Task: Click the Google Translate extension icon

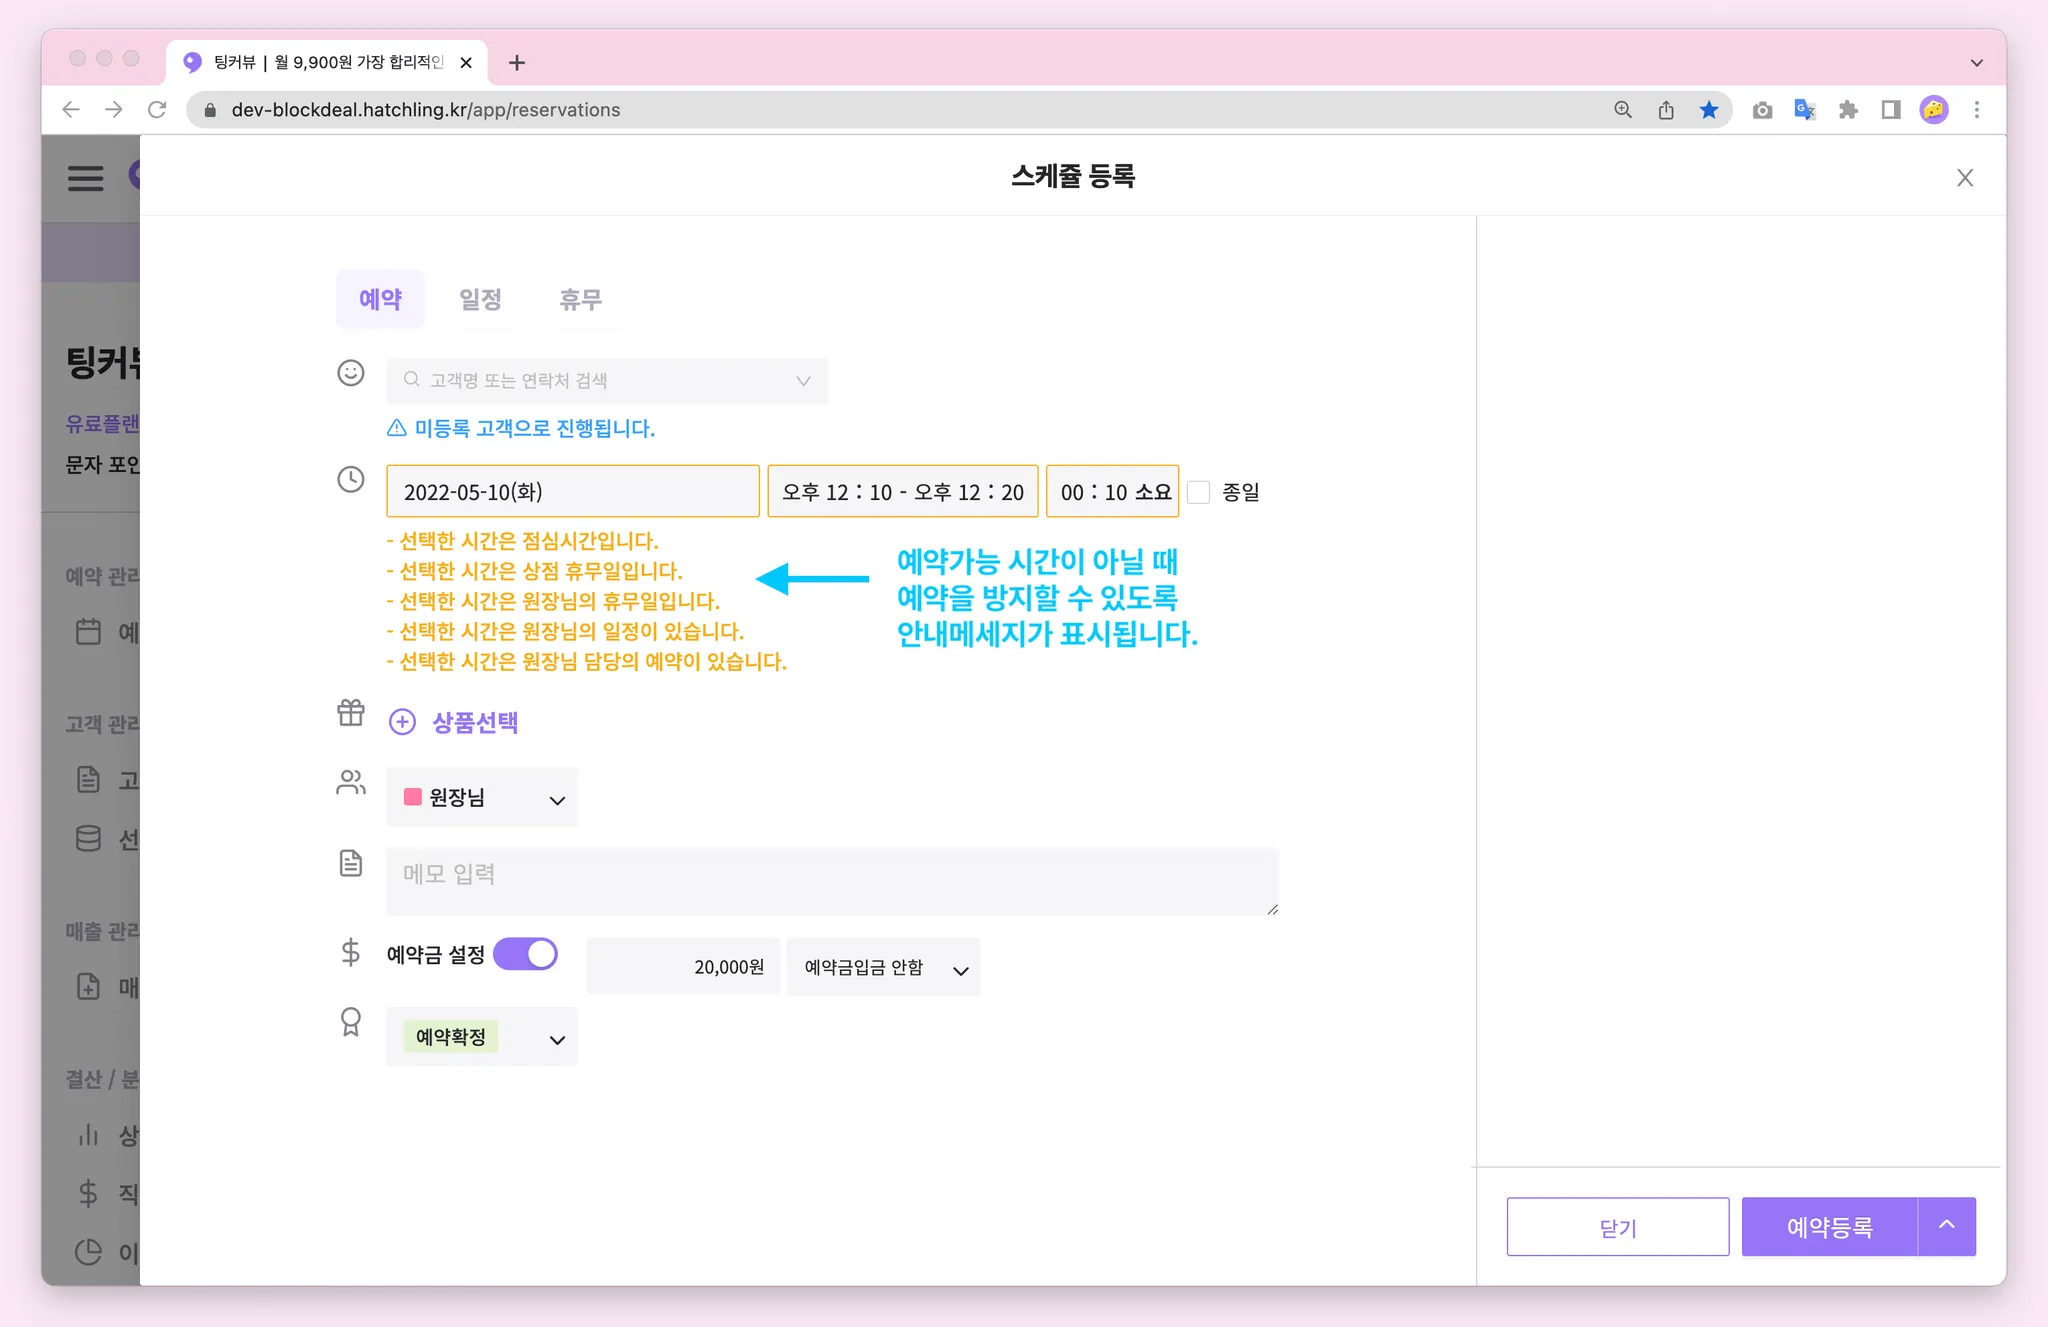Action: pyautogui.click(x=1805, y=110)
